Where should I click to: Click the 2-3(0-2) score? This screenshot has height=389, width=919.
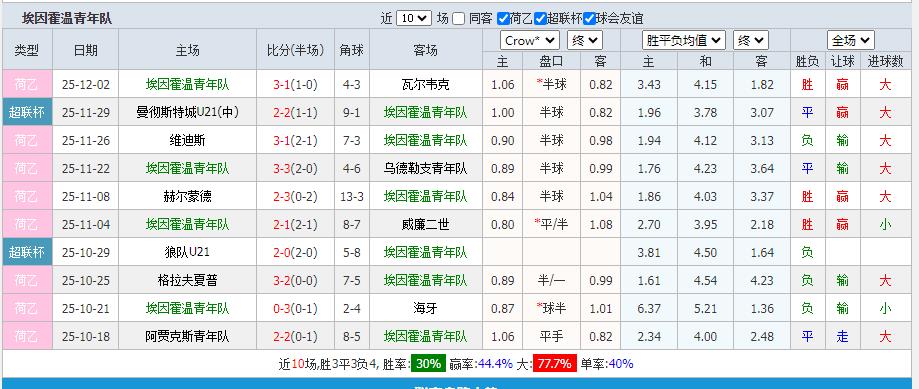295,197
